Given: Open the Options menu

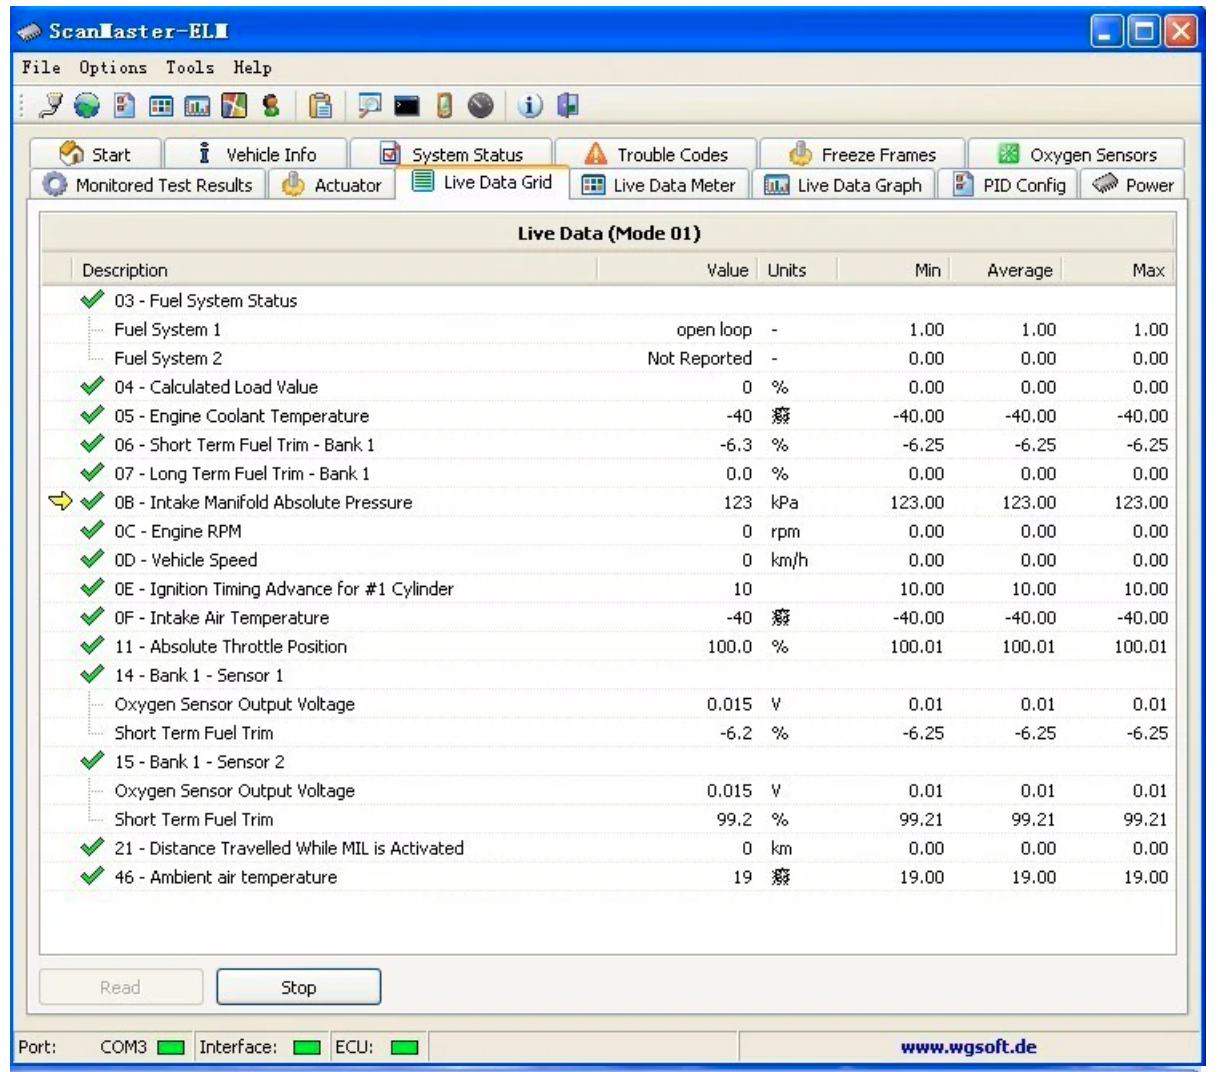Looking at the screenshot, I should click(x=113, y=67).
